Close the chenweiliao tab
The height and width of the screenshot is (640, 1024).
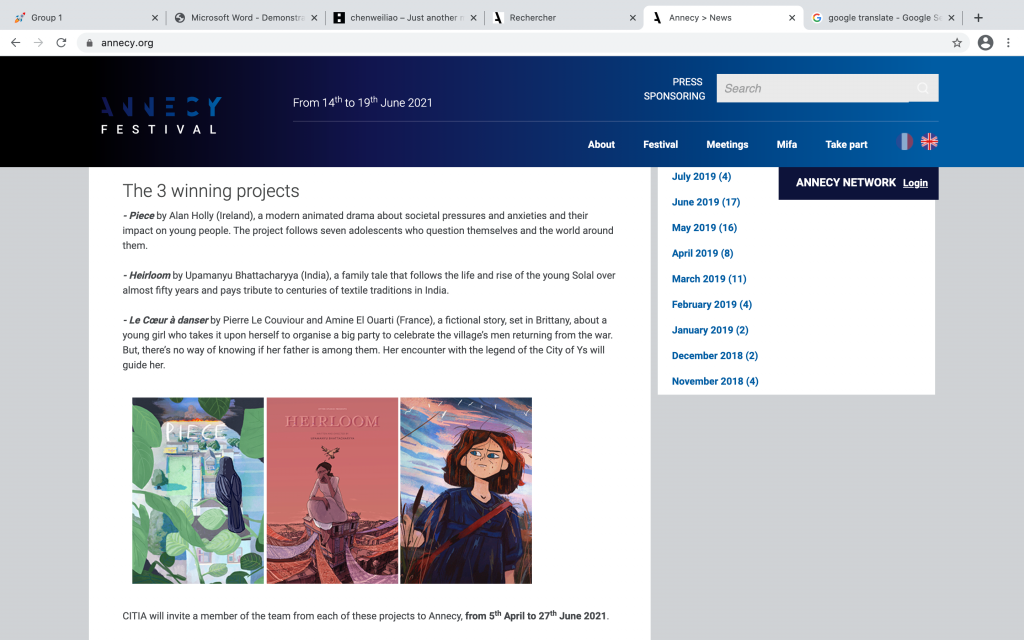pos(473,18)
